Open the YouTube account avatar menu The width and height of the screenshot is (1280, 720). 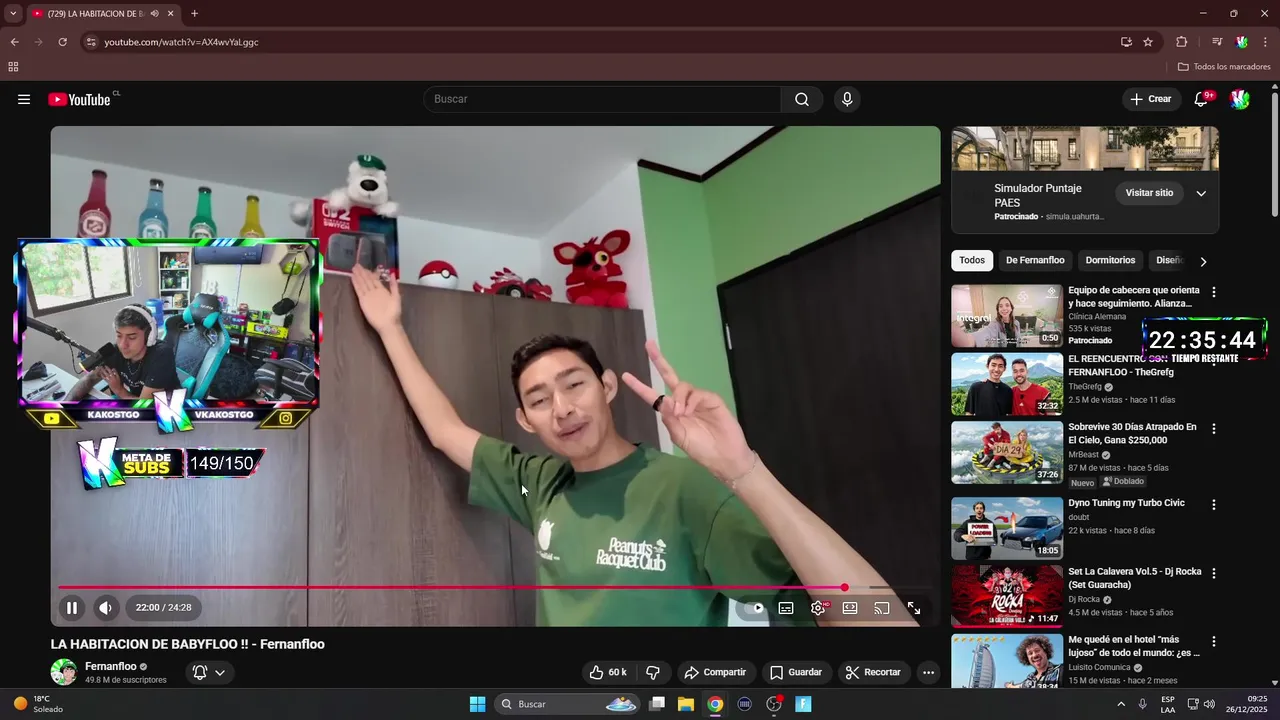(1240, 99)
